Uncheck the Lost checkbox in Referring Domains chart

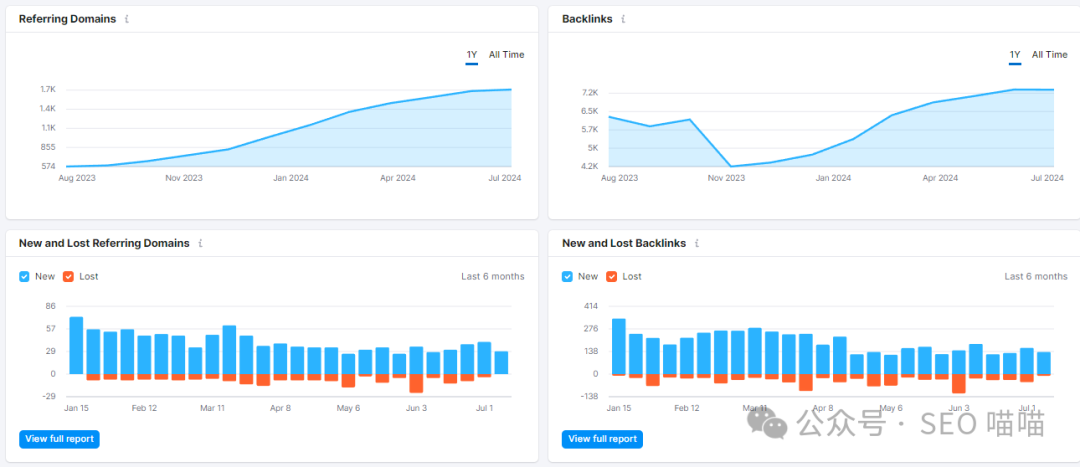tap(68, 276)
